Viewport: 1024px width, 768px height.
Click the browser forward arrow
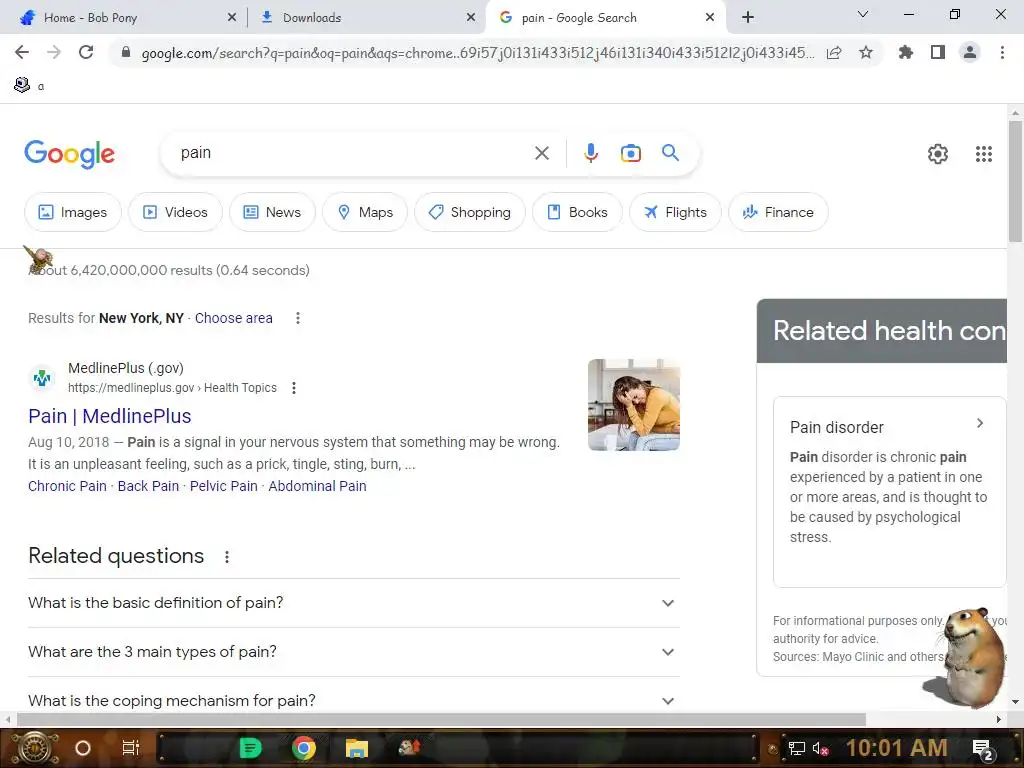point(54,52)
